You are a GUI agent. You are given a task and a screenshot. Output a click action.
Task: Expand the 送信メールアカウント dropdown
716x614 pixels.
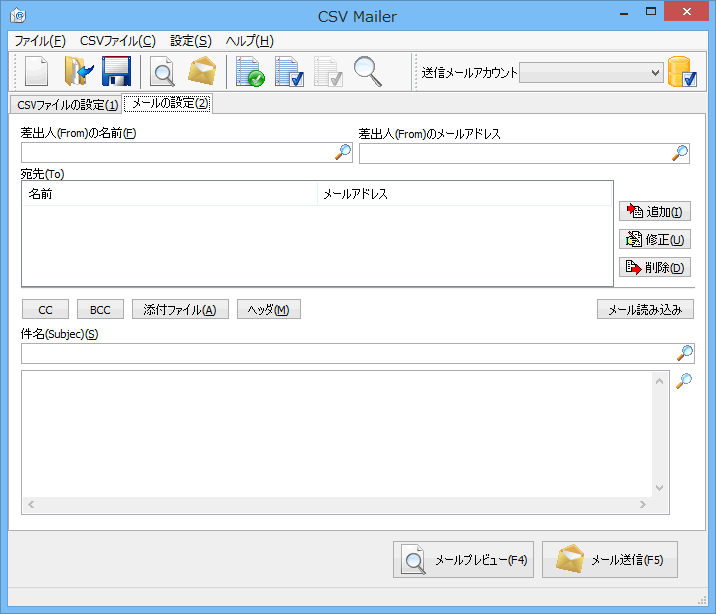point(656,72)
